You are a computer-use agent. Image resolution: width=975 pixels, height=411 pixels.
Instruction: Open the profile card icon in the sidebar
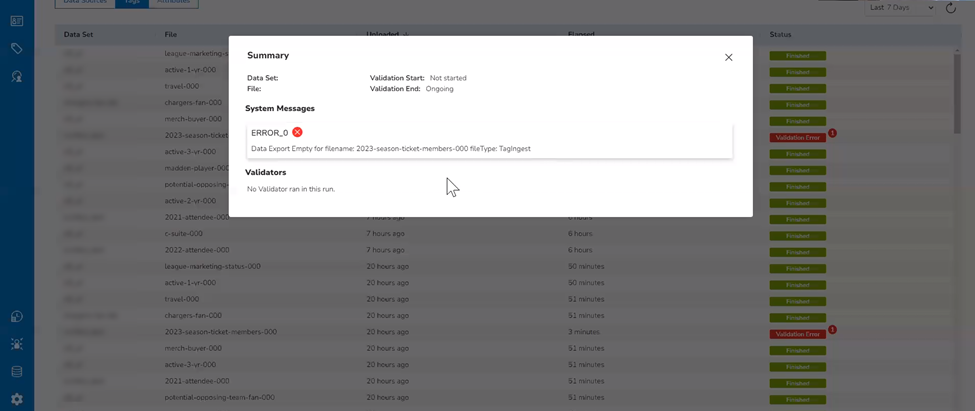pos(17,21)
